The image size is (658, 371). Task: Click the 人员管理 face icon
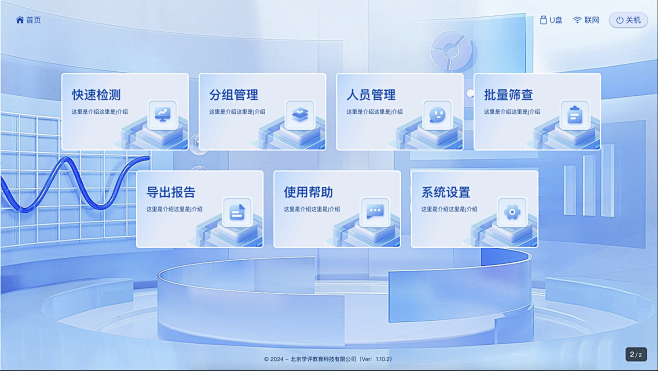click(437, 114)
